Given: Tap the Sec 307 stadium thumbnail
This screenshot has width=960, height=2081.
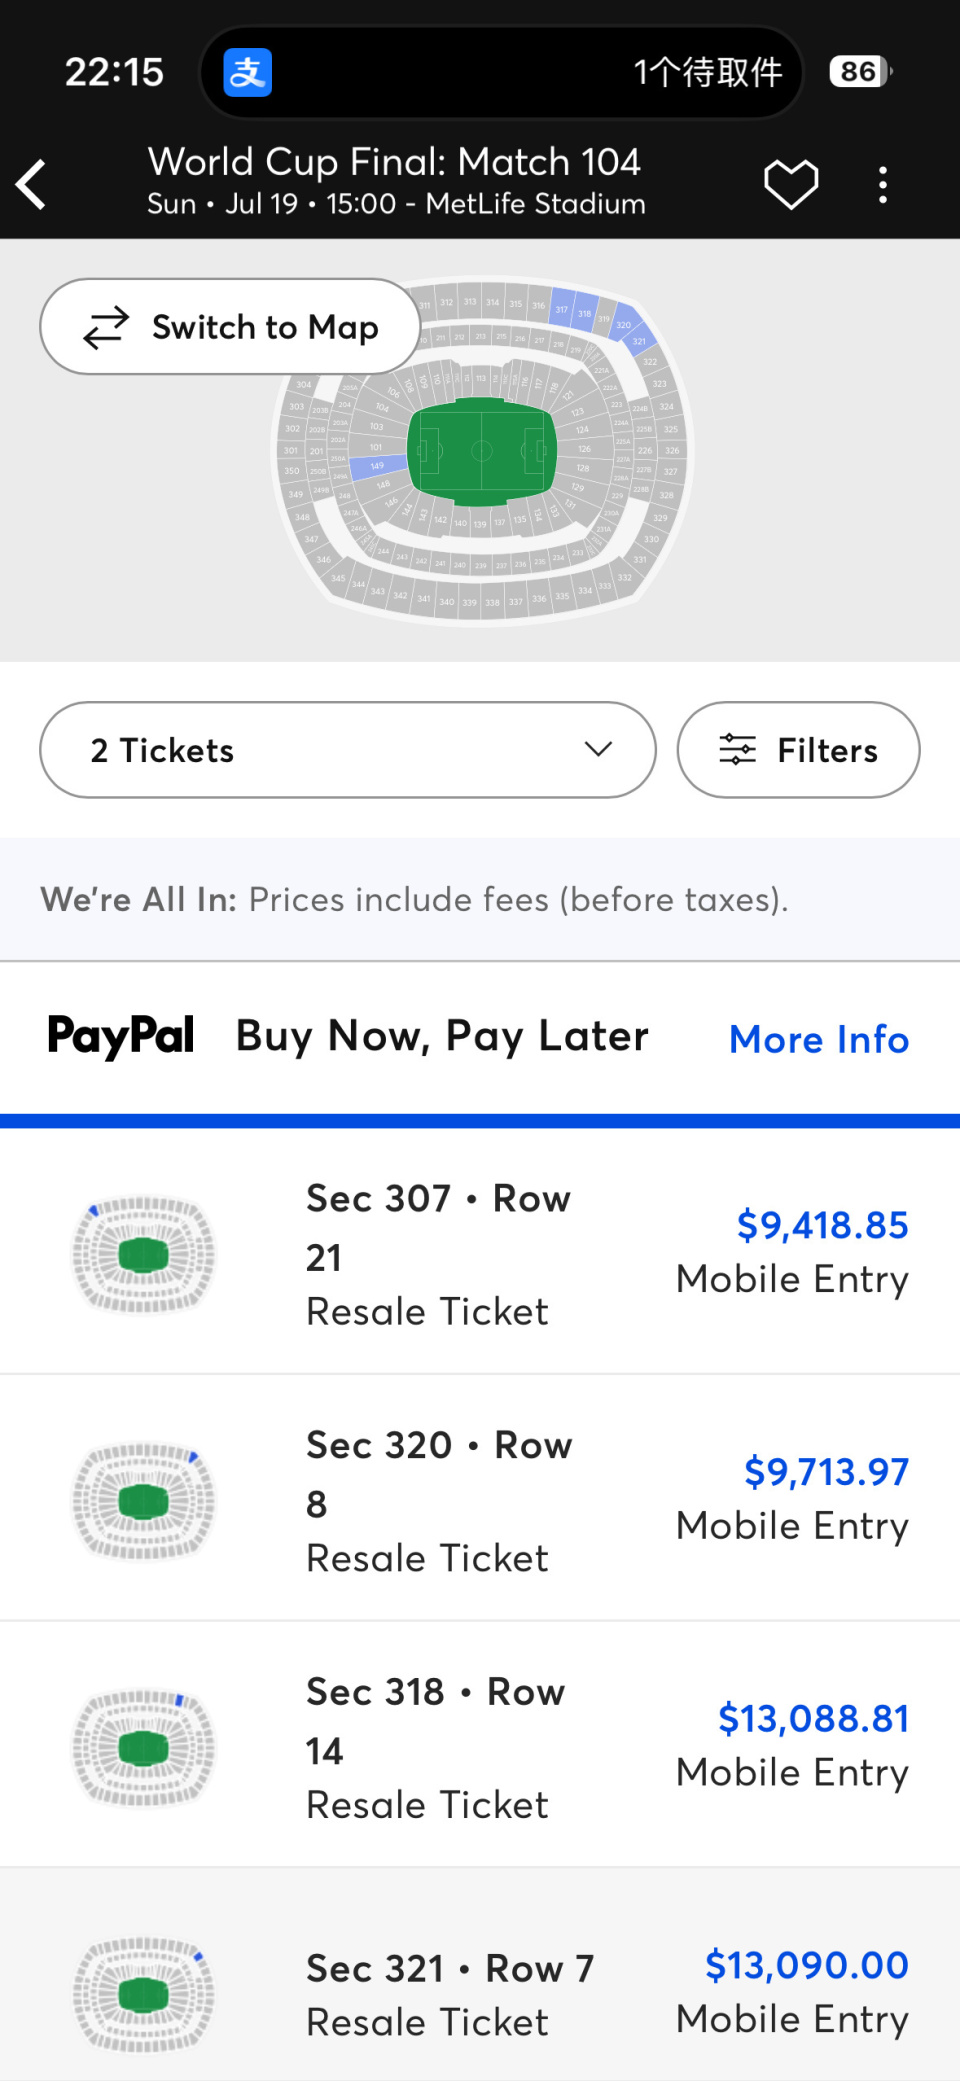Looking at the screenshot, I should [x=143, y=1253].
